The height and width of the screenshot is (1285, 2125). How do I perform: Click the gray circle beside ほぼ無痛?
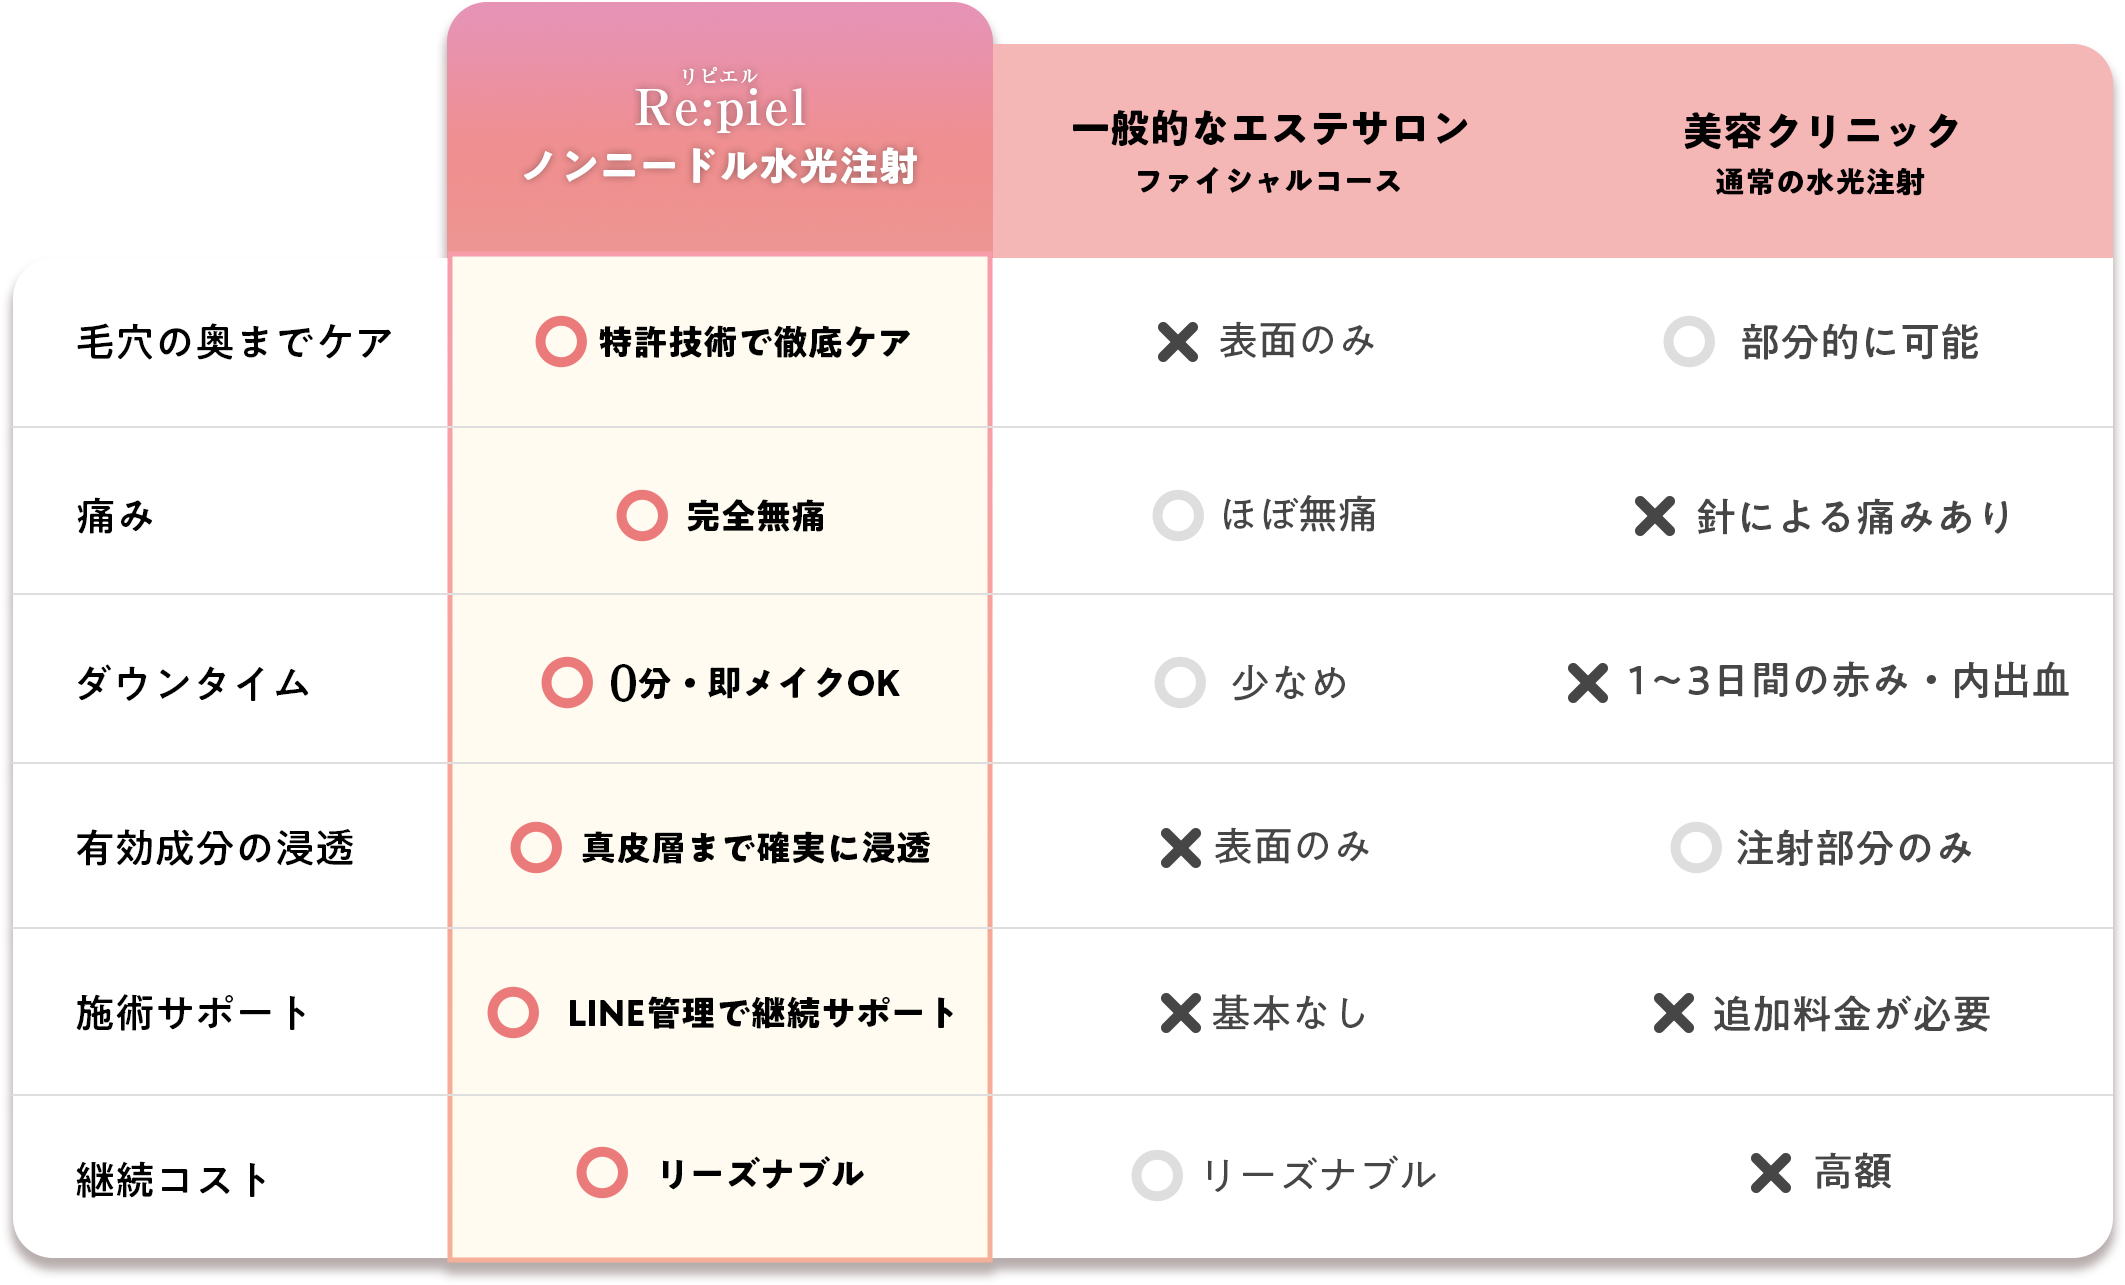[1178, 516]
